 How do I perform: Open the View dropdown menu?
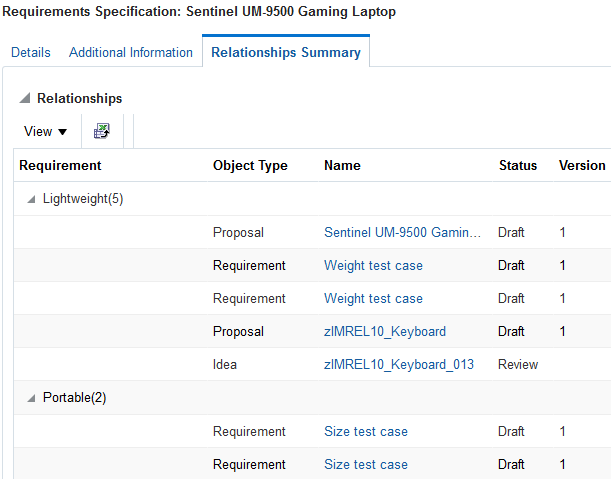click(46, 131)
